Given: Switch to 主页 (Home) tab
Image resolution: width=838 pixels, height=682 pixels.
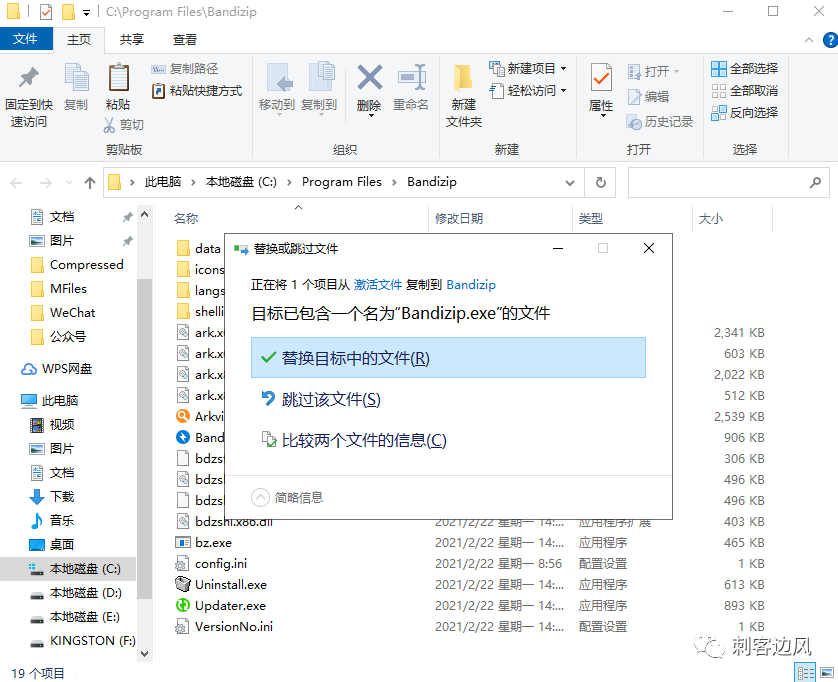Looking at the screenshot, I should coord(79,40).
